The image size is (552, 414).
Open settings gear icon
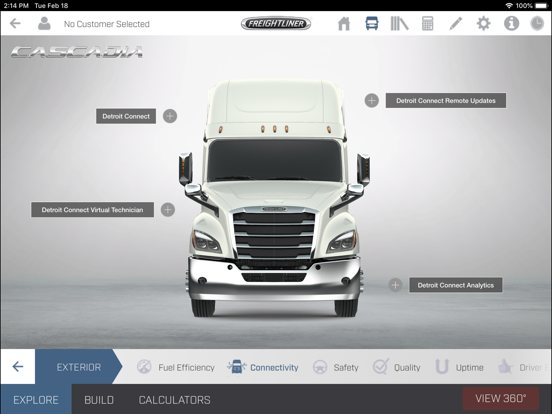pyautogui.click(x=483, y=24)
